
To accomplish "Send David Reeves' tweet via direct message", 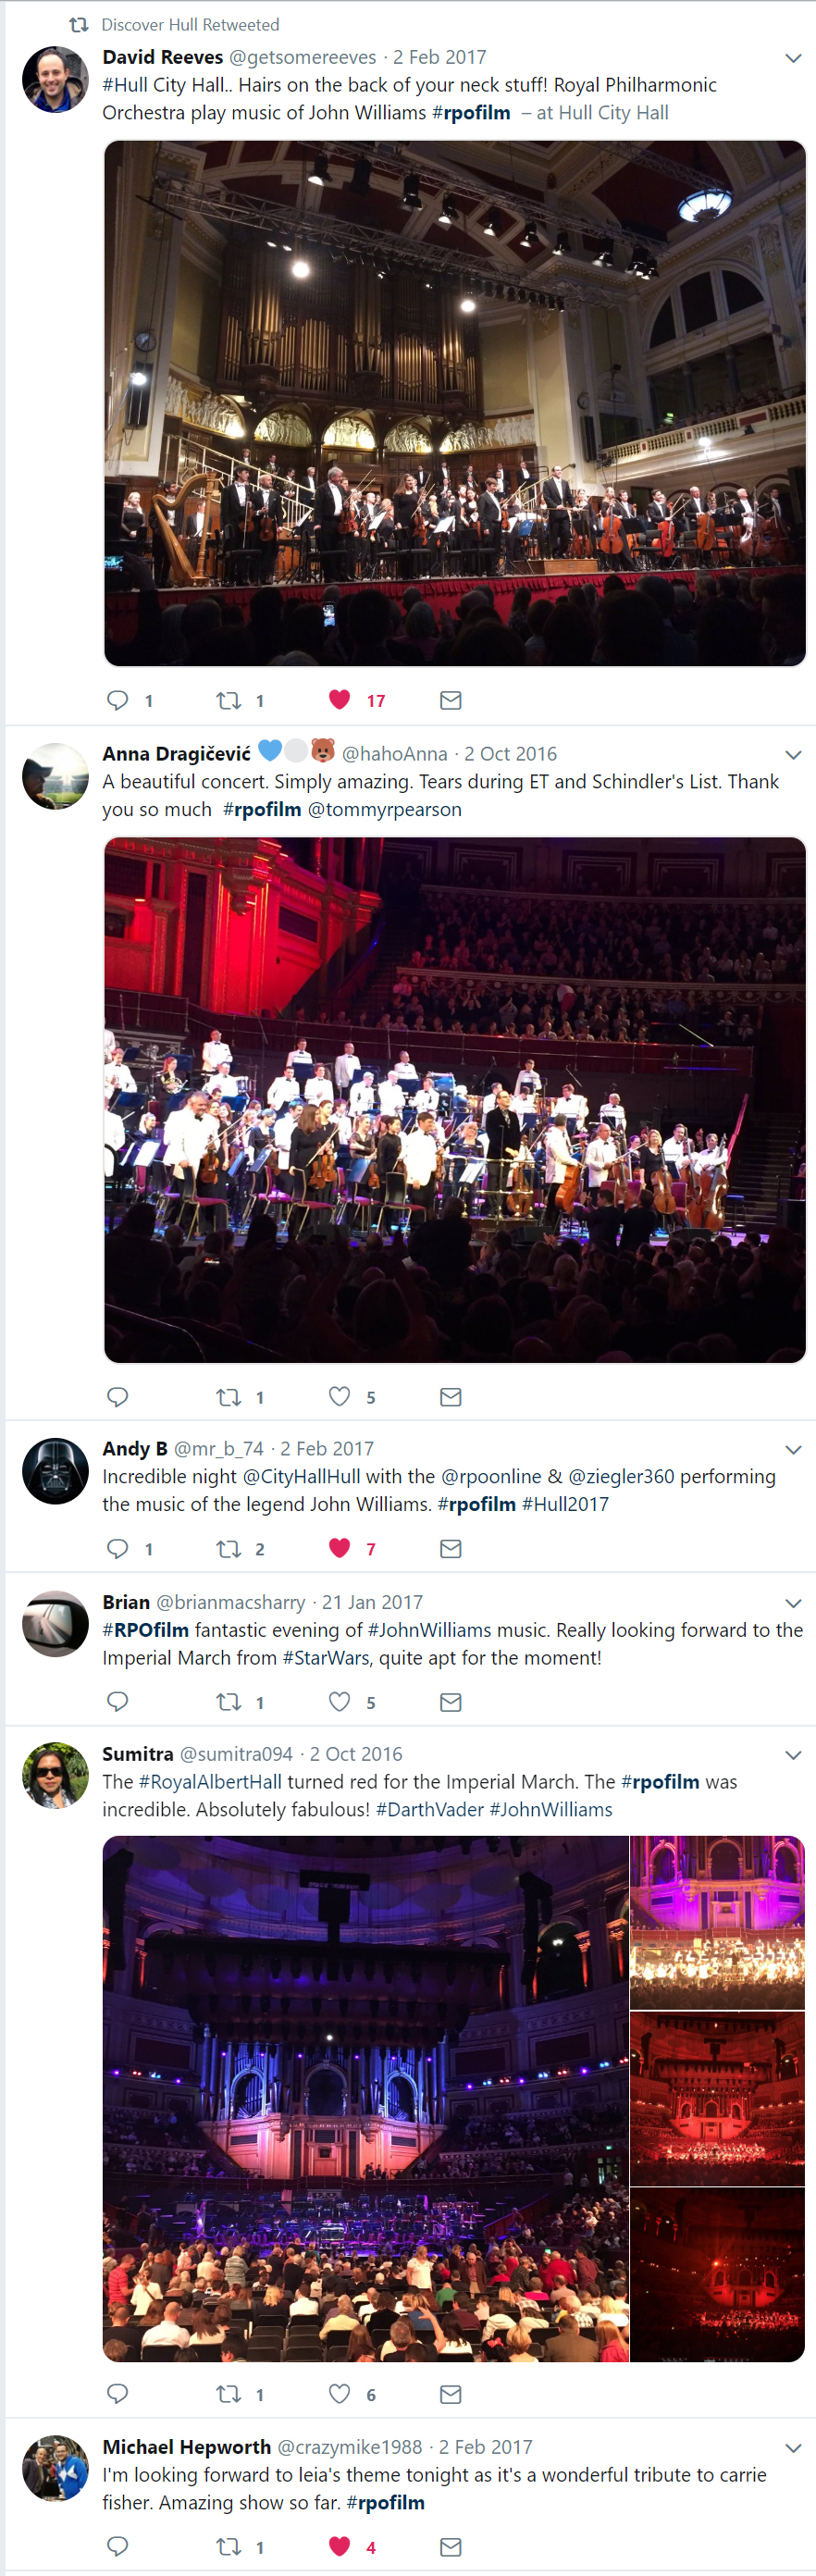I will 451,700.
